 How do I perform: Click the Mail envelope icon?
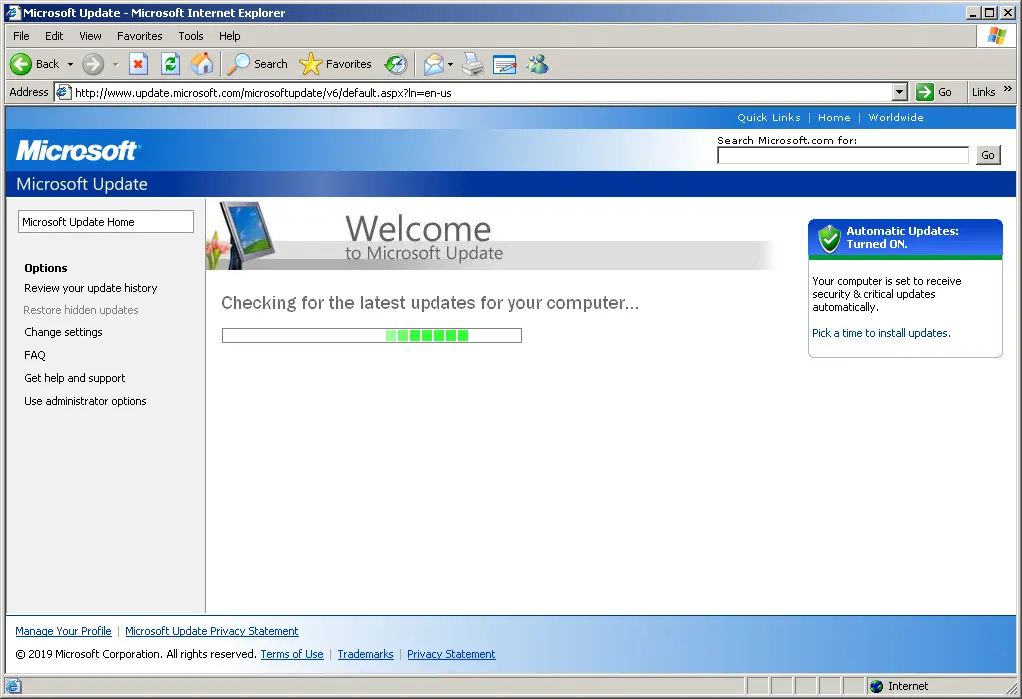[x=433, y=64]
